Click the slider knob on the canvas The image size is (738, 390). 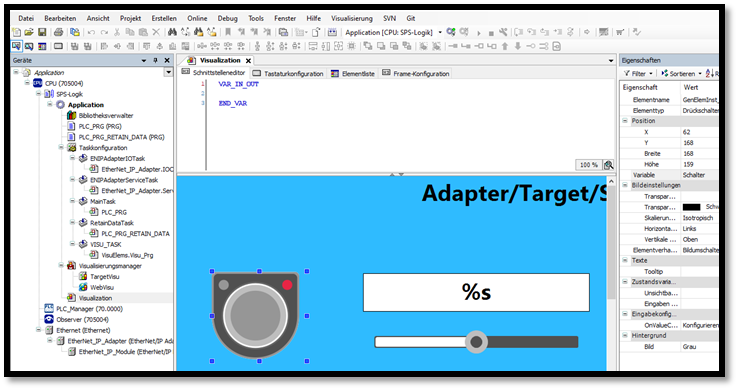point(476,342)
